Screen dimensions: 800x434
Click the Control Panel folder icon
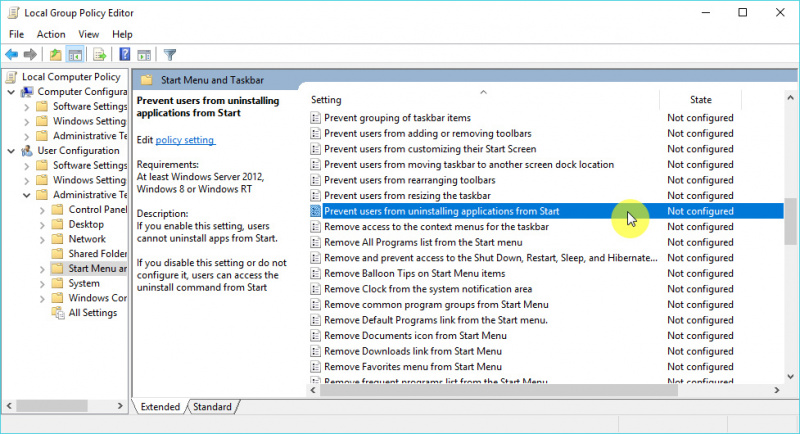(58, 210)
